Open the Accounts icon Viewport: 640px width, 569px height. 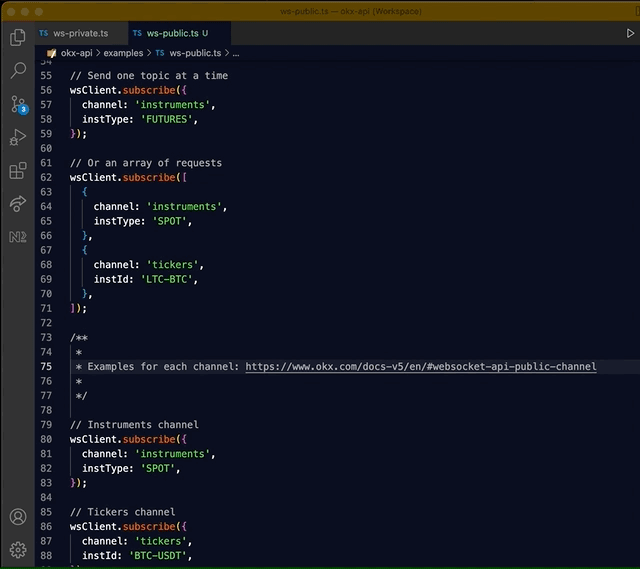pyautogui.click(x=18, y=517)
